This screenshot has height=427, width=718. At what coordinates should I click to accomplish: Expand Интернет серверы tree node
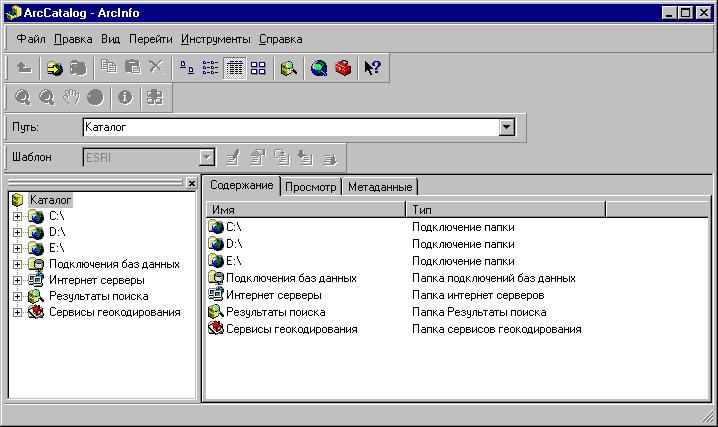(x=17, y=280)
